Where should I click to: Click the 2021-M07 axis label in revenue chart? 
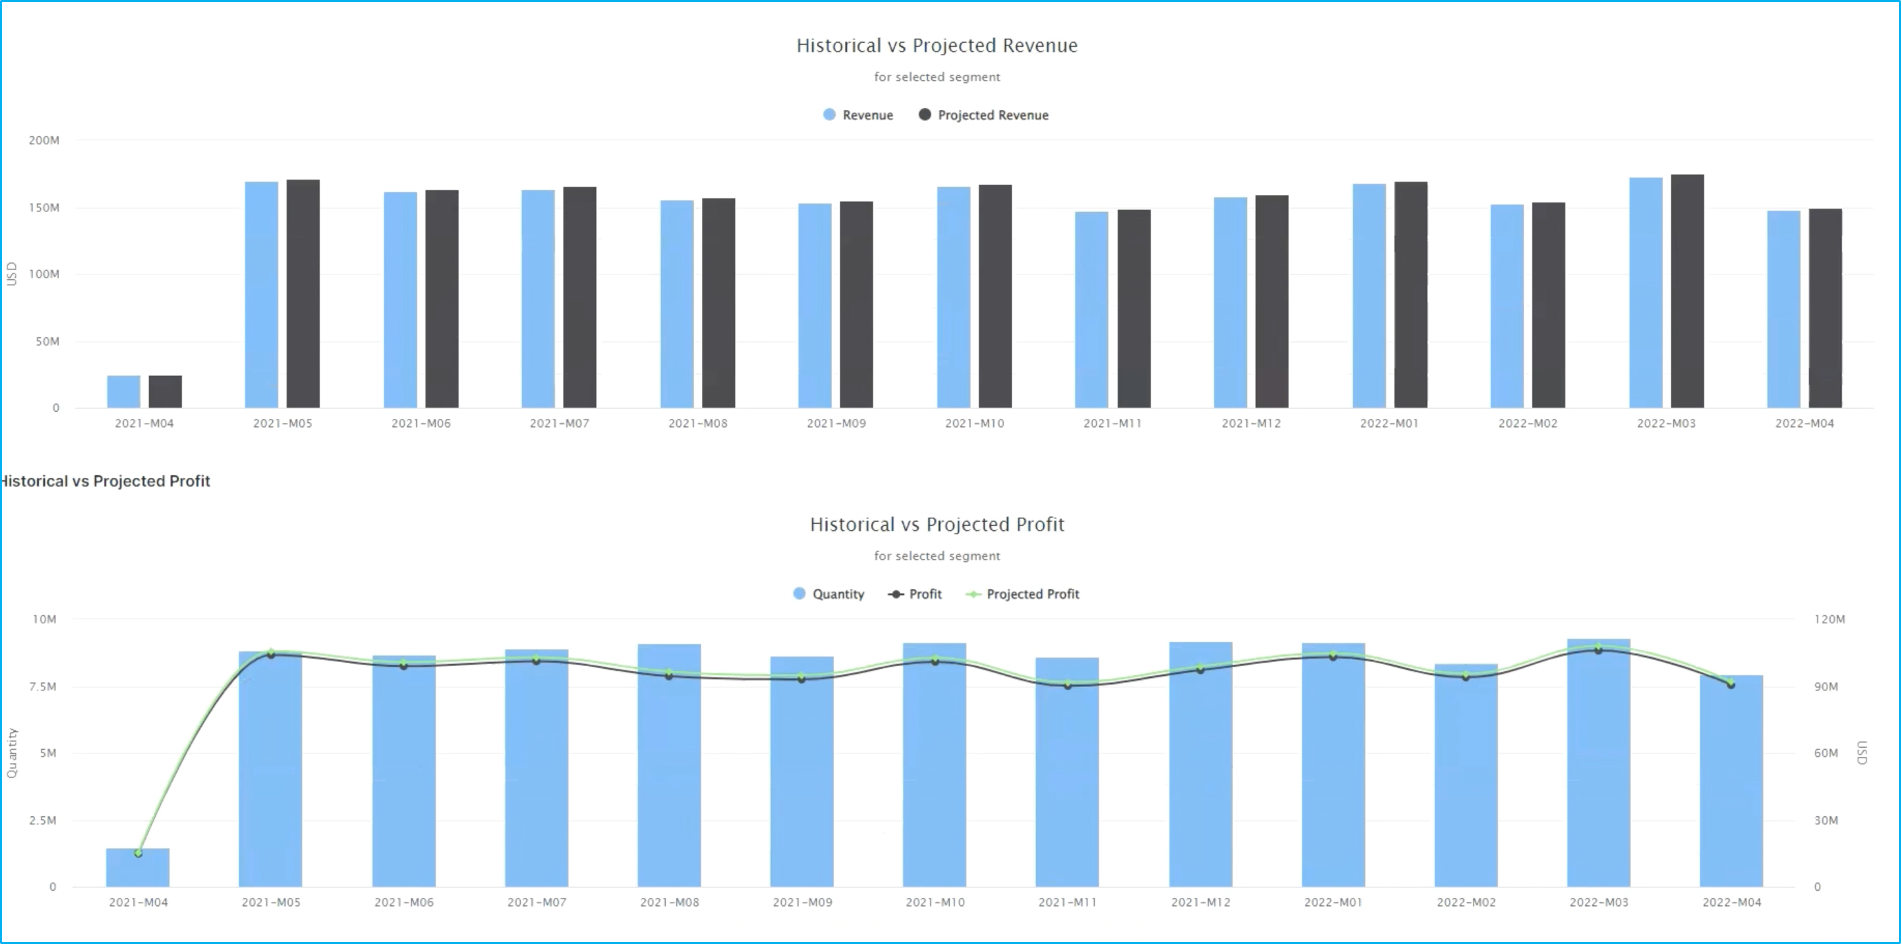click(x=559, y=423)
